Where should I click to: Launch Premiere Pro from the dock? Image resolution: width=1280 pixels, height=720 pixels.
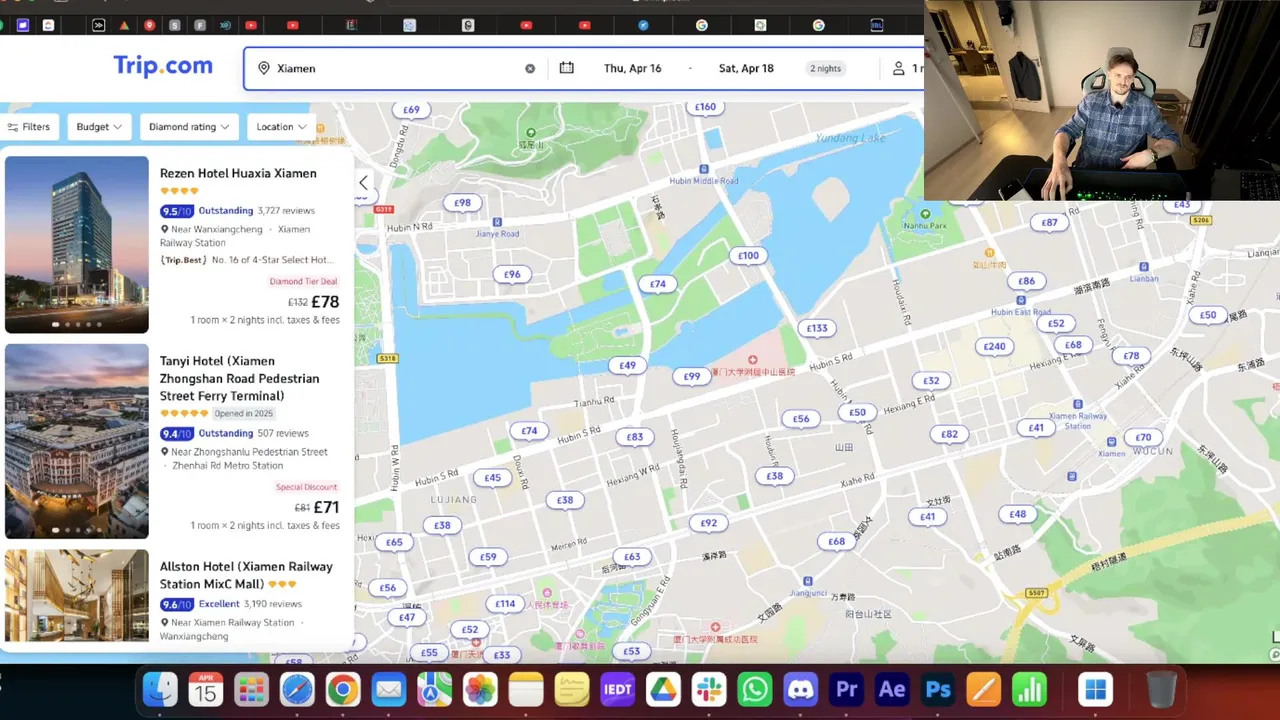pos(847,689)
